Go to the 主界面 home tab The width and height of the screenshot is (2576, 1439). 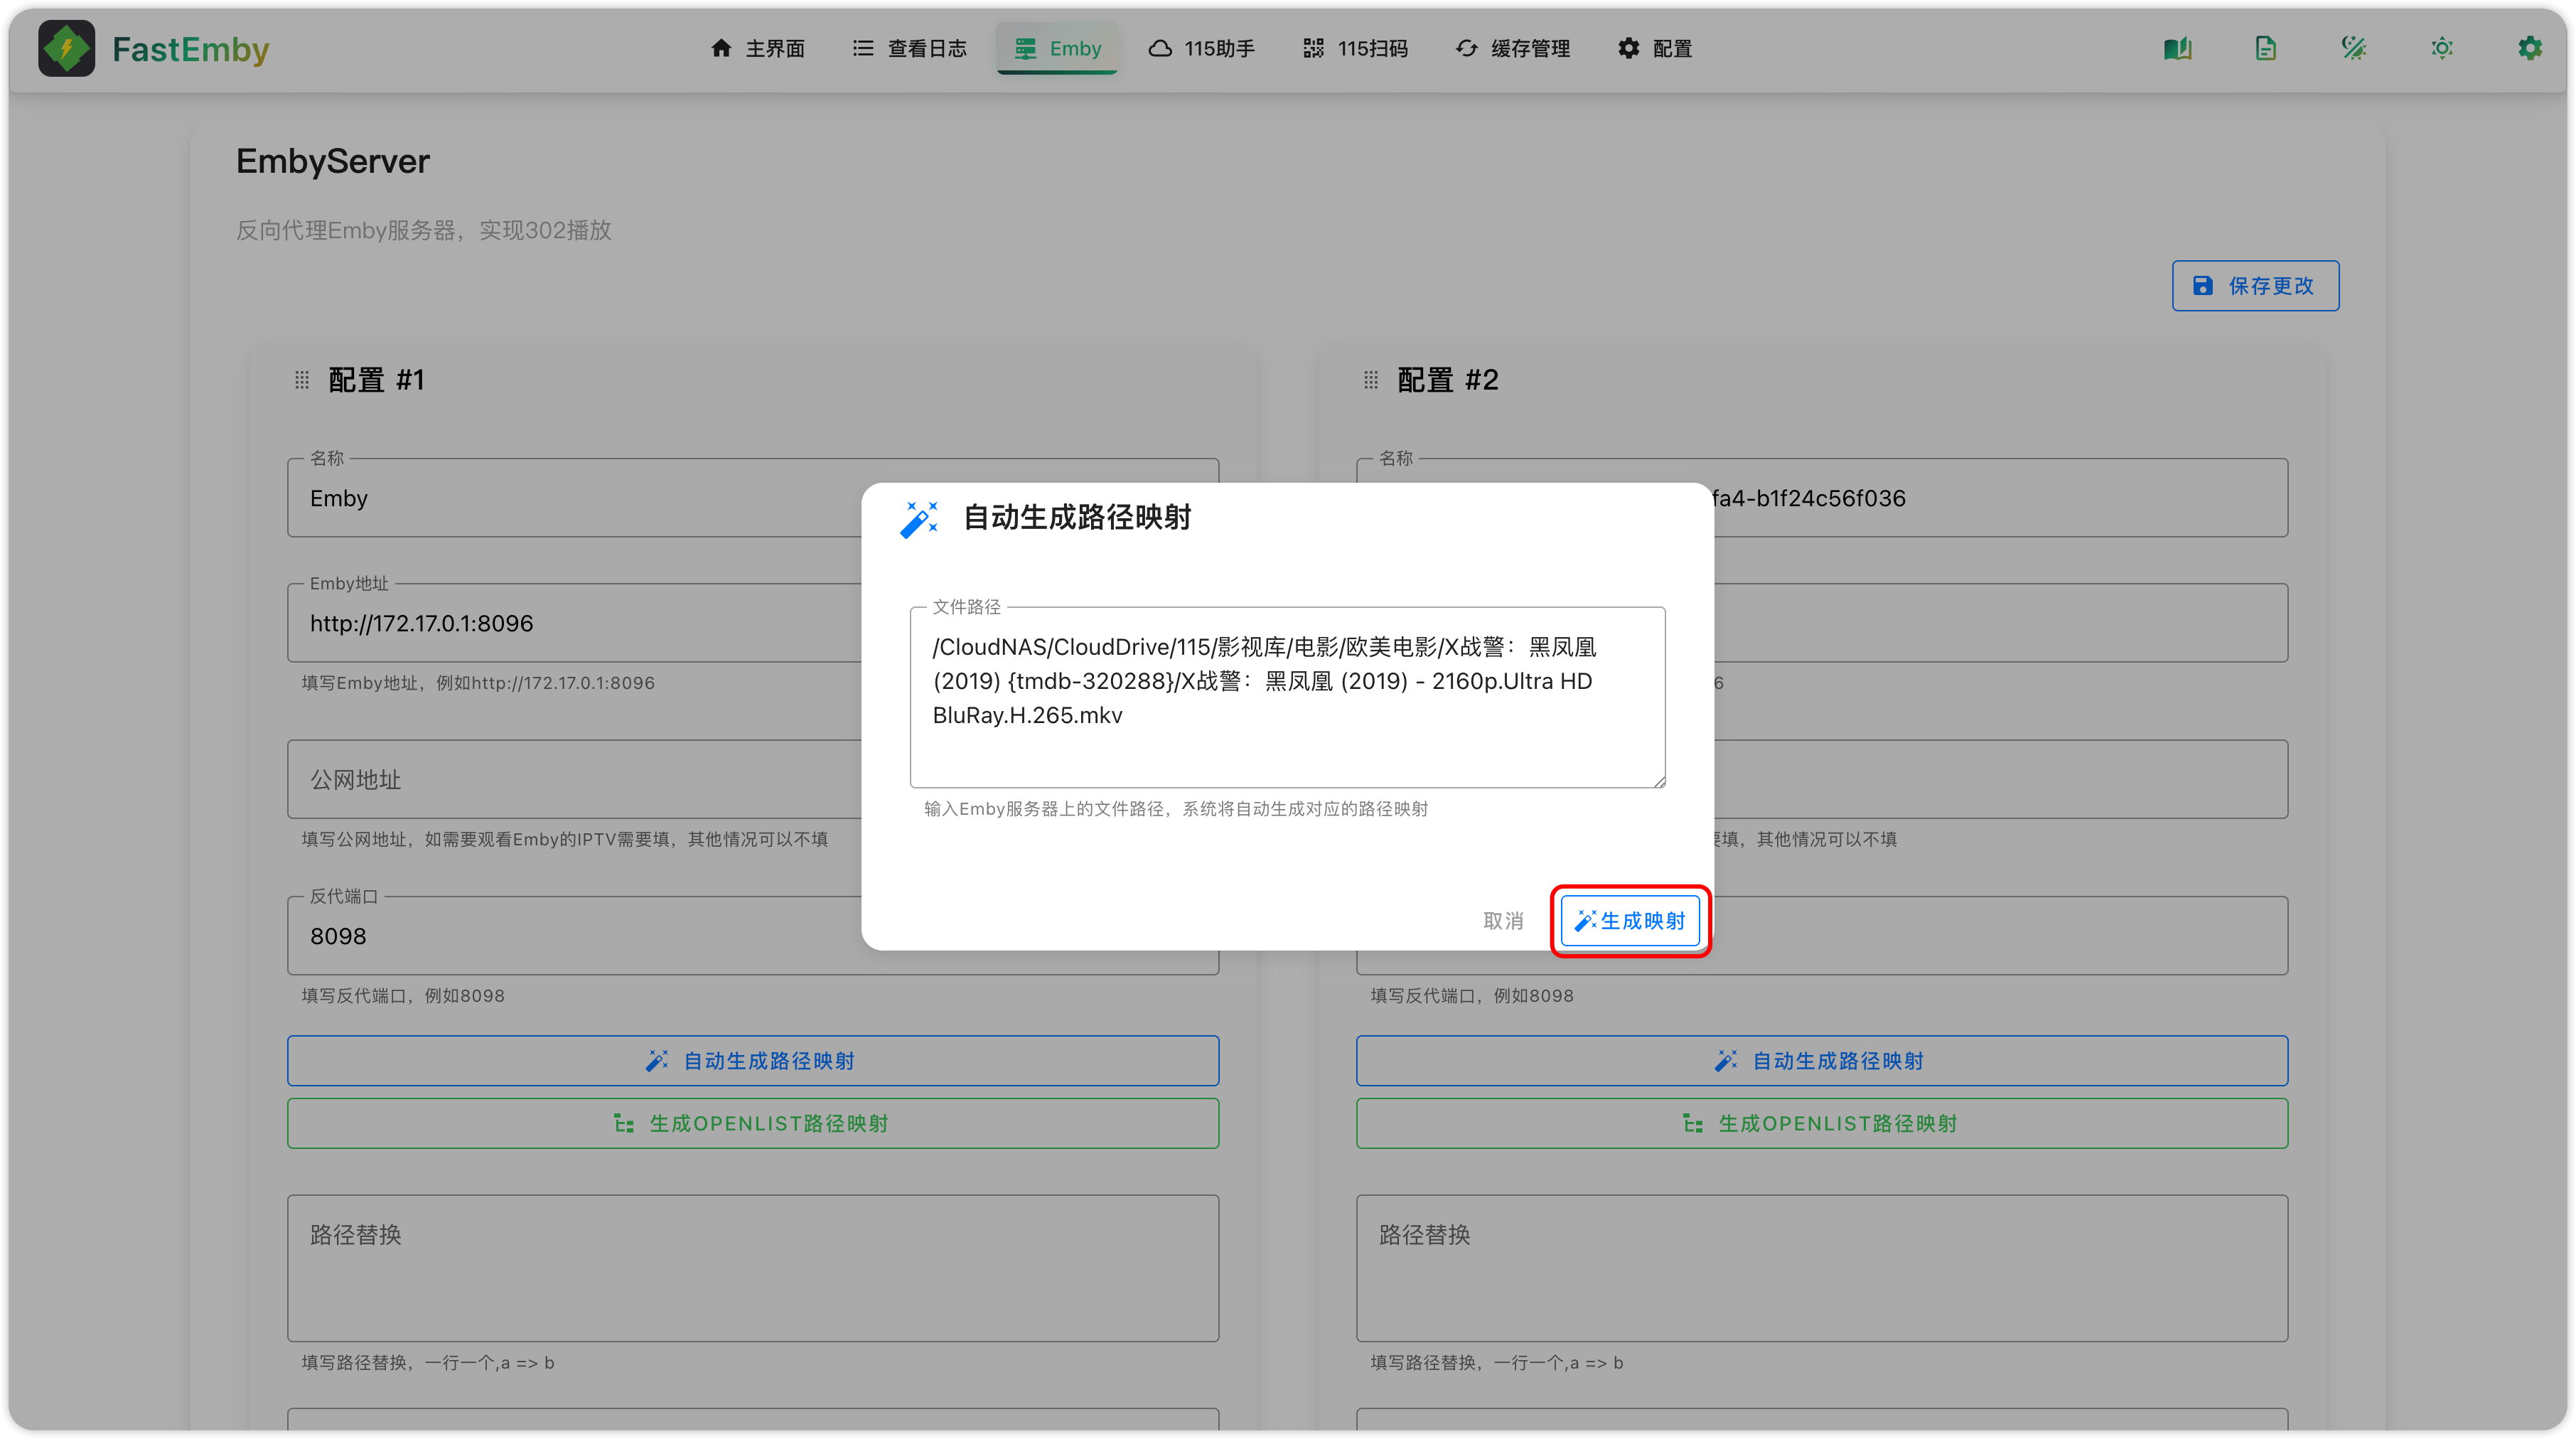[757, 48]
